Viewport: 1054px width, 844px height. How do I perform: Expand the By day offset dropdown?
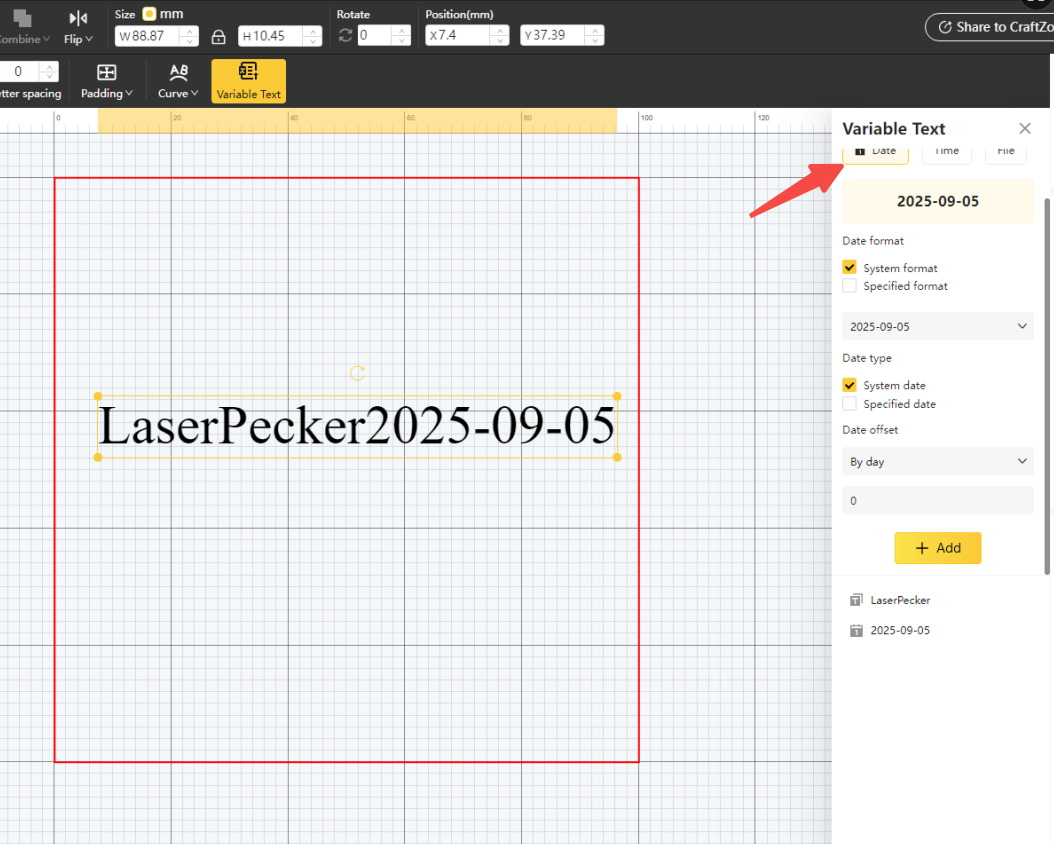point(938,462)
